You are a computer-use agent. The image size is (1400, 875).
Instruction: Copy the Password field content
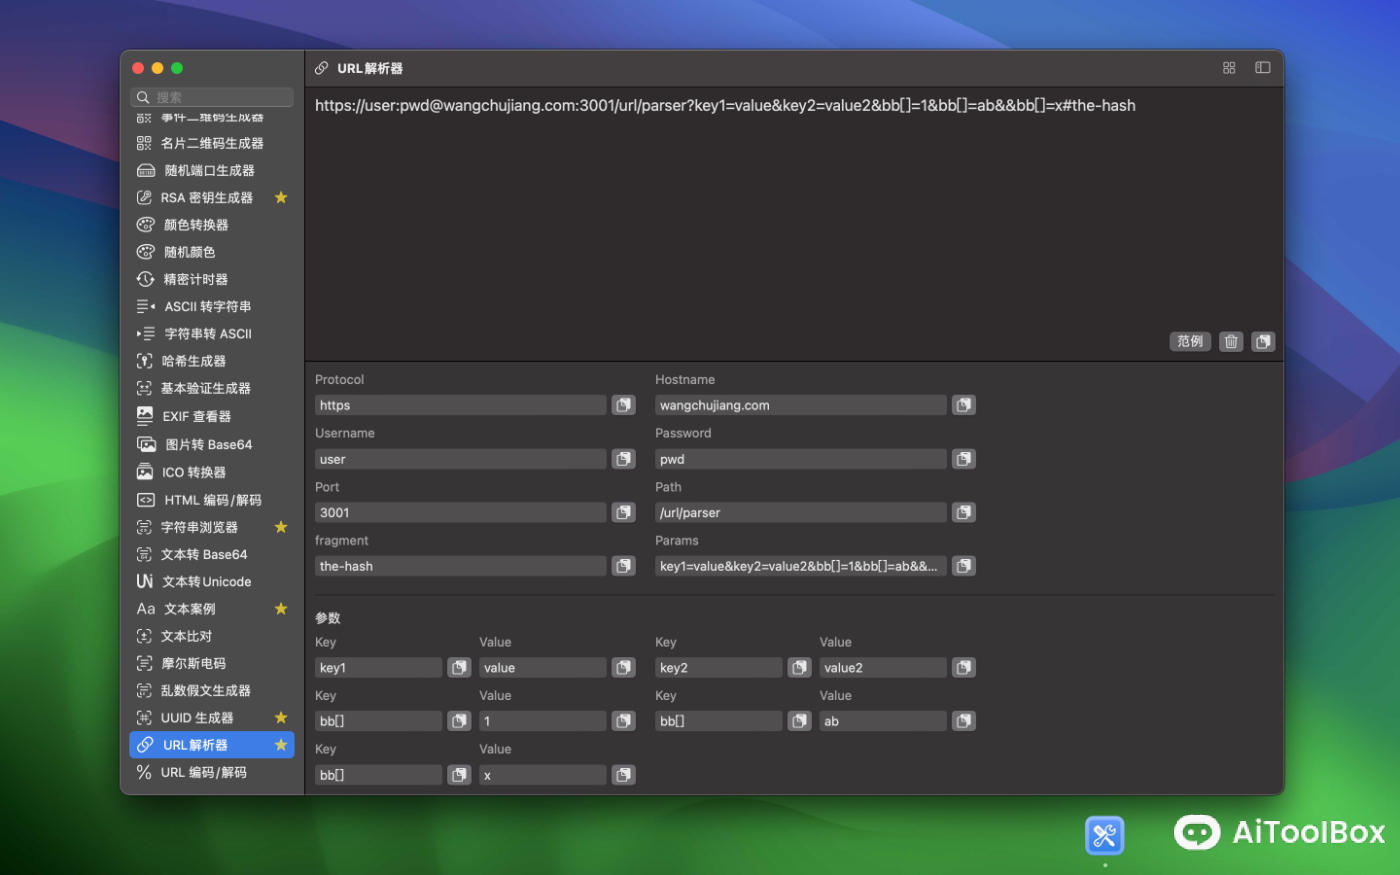(x=962, y=458)
